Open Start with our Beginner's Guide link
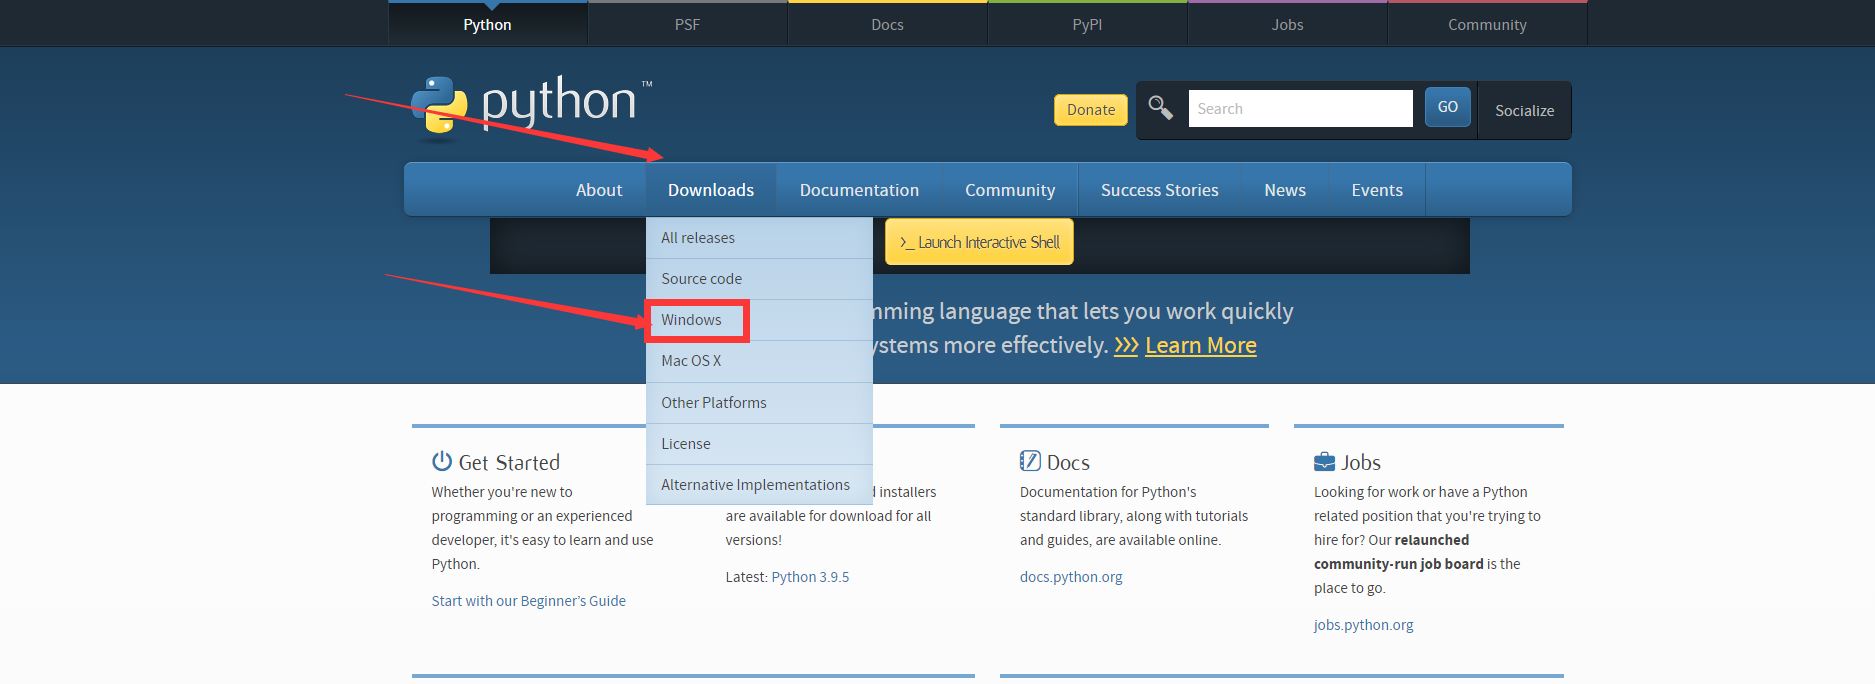 tap(528, 601)
